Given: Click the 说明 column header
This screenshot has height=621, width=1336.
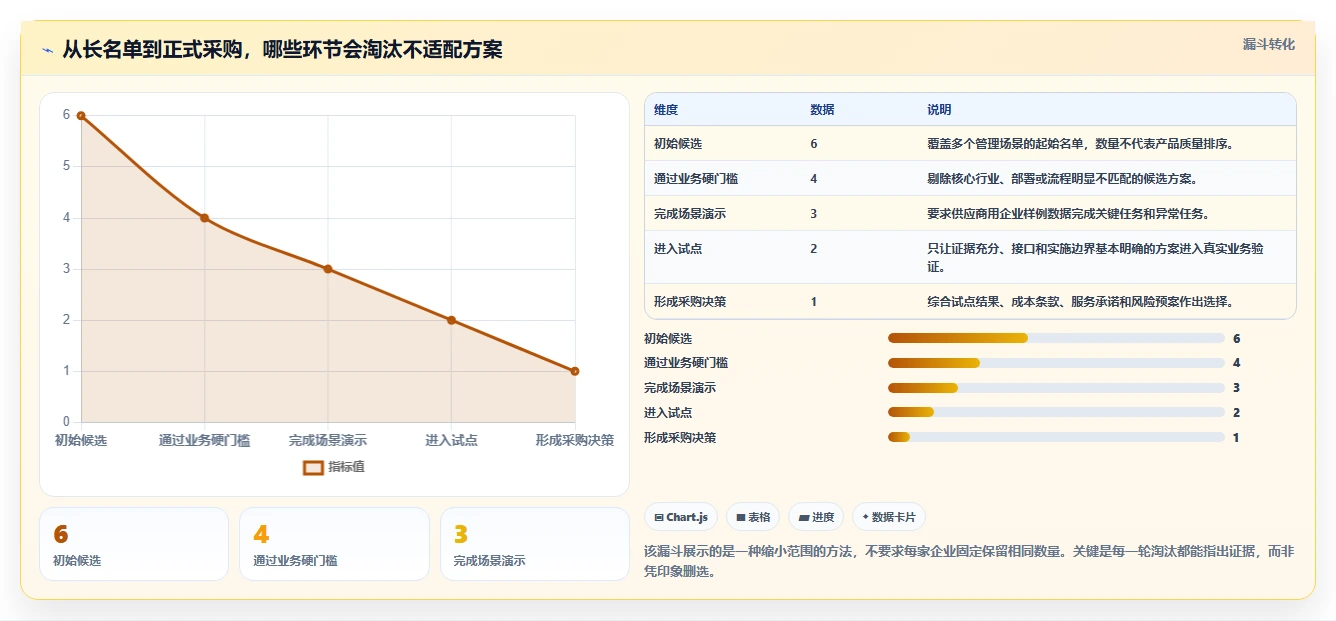Looking at the screenshot, I should click(x=940, y=110).
